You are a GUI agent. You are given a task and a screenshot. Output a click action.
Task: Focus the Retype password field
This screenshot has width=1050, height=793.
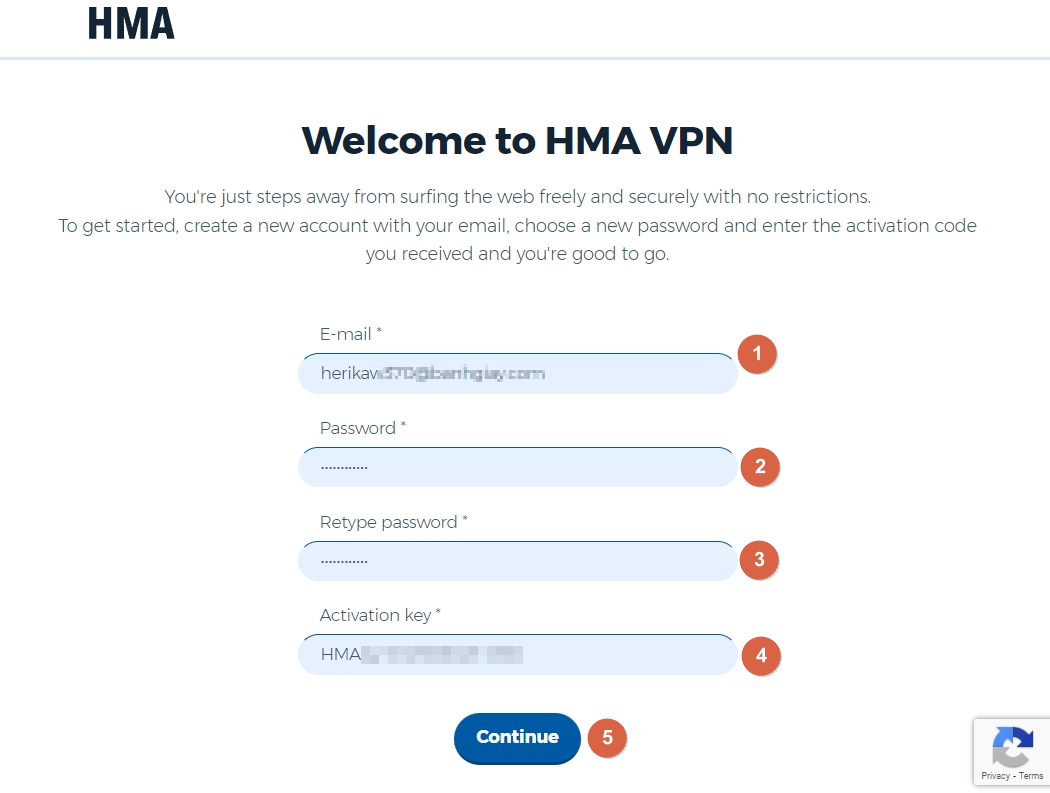coord(517,561)
